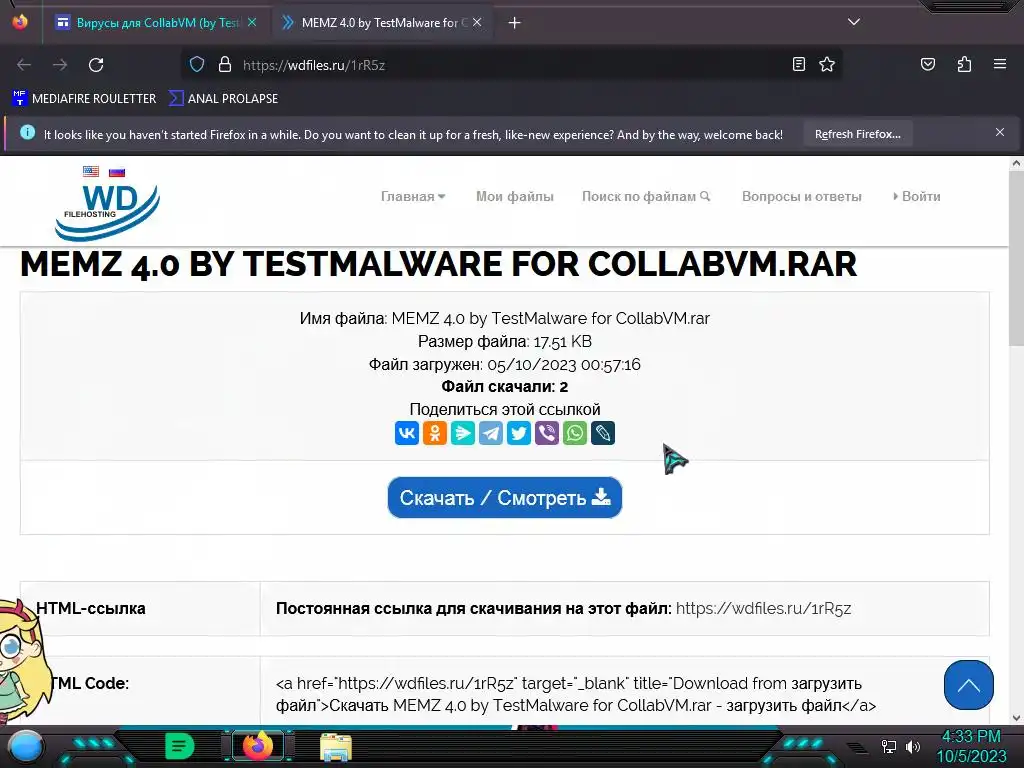Click the Скачать / Смотреть download button

[x=505, y=498]
